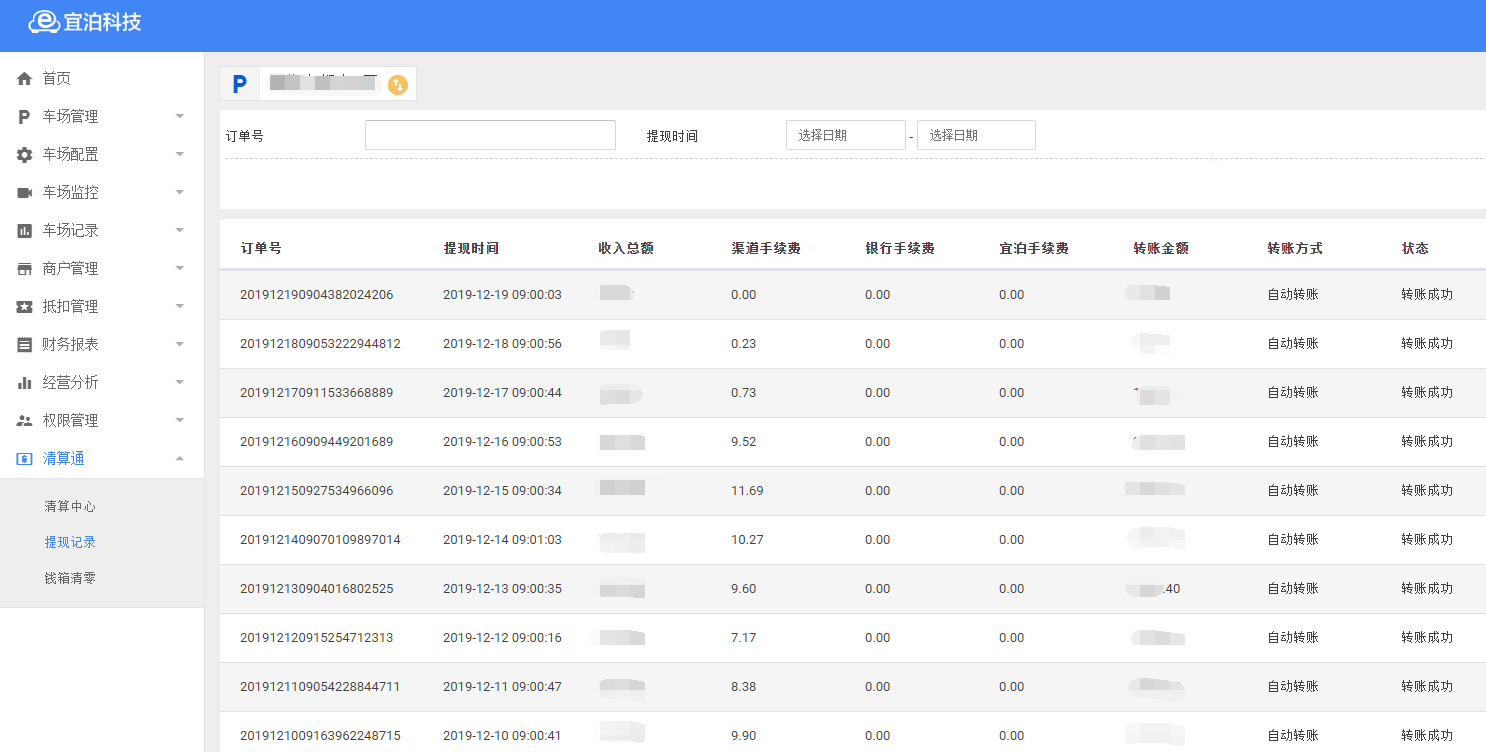
Task: Click the store icon for 商户管理
Action: pyautogui.click(x=25, y=269)
